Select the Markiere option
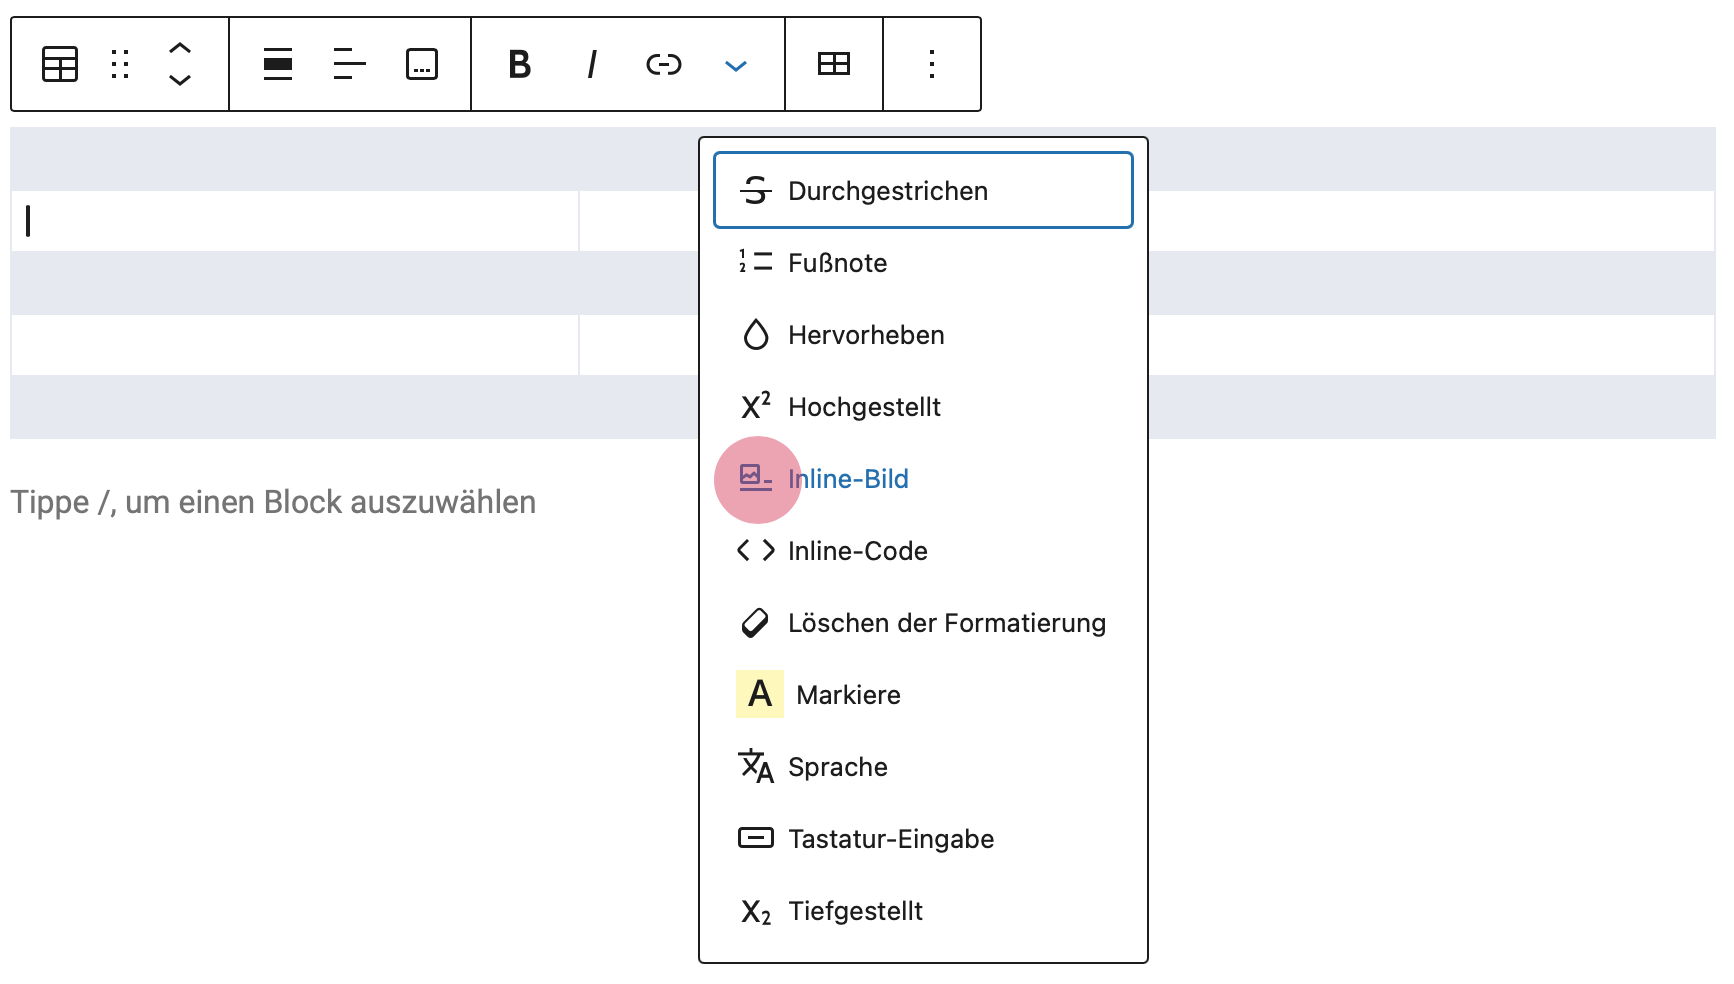Viewport: 1734px width, 984px height. pos(923,695)
